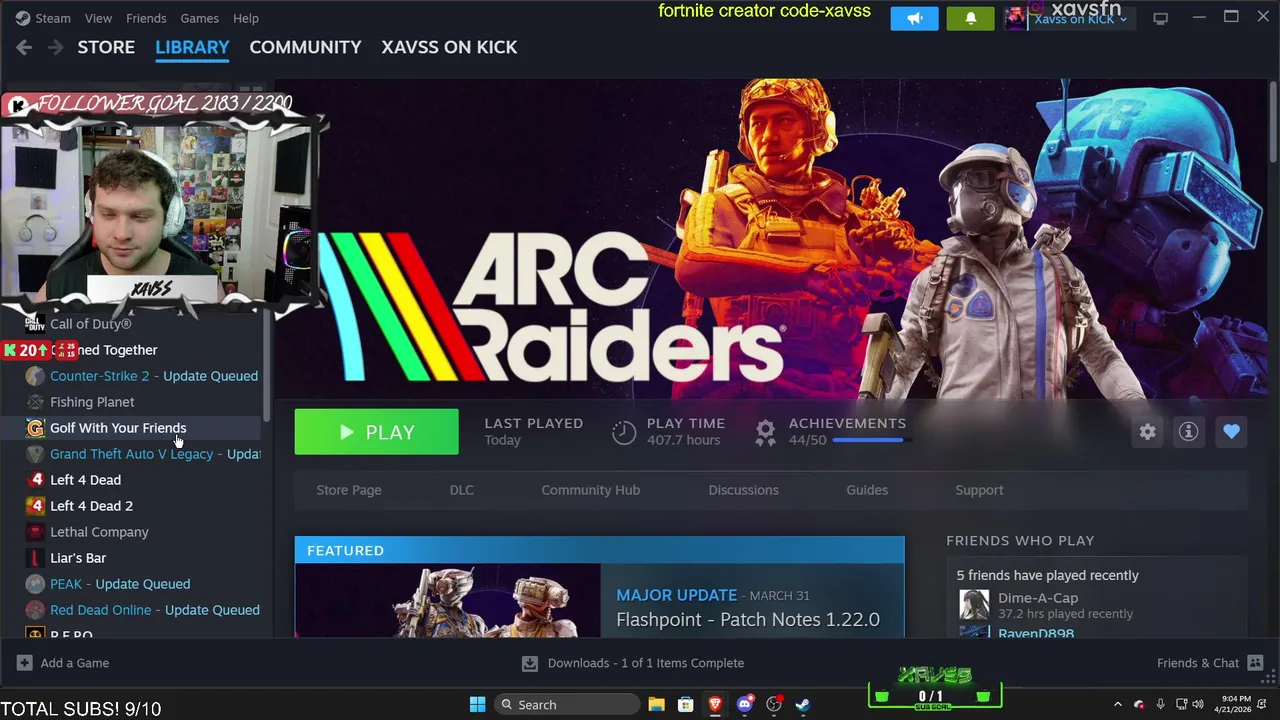Open the DLC link
Screen dimensions: 1280x720
[461, 490]
